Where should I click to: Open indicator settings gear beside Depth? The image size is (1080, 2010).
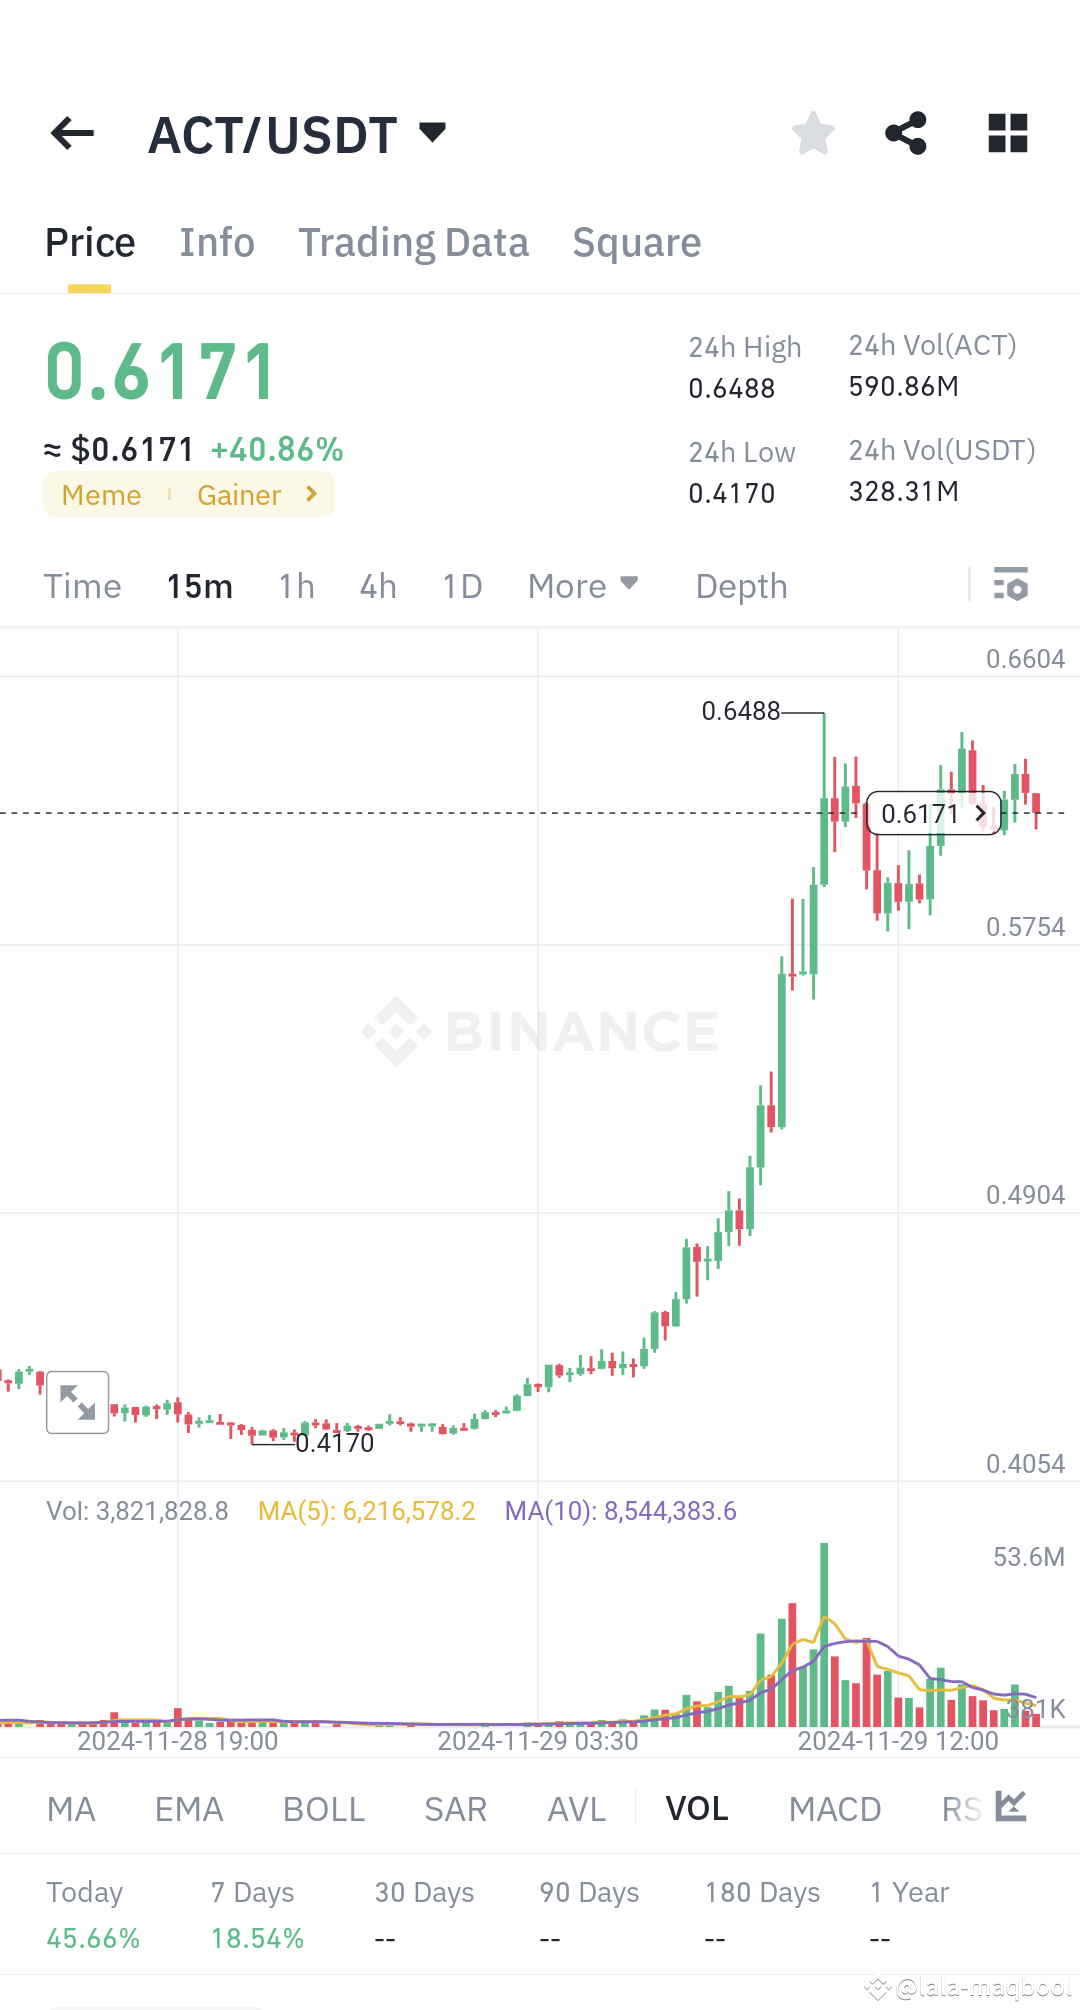tap(1010, 585)
